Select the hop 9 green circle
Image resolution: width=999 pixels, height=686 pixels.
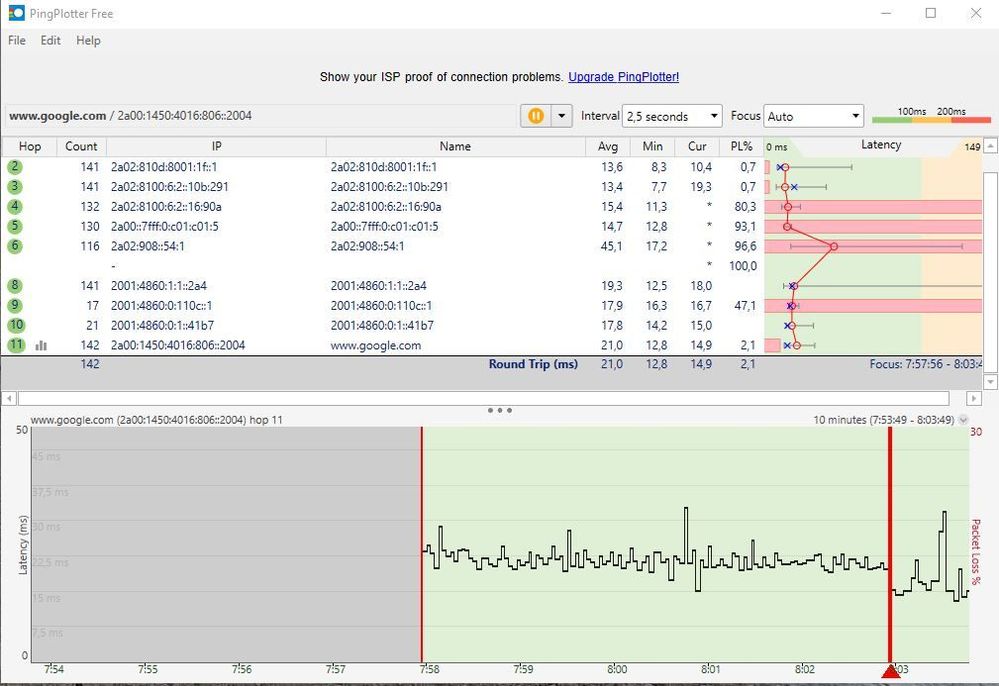(x=15, y=306)
